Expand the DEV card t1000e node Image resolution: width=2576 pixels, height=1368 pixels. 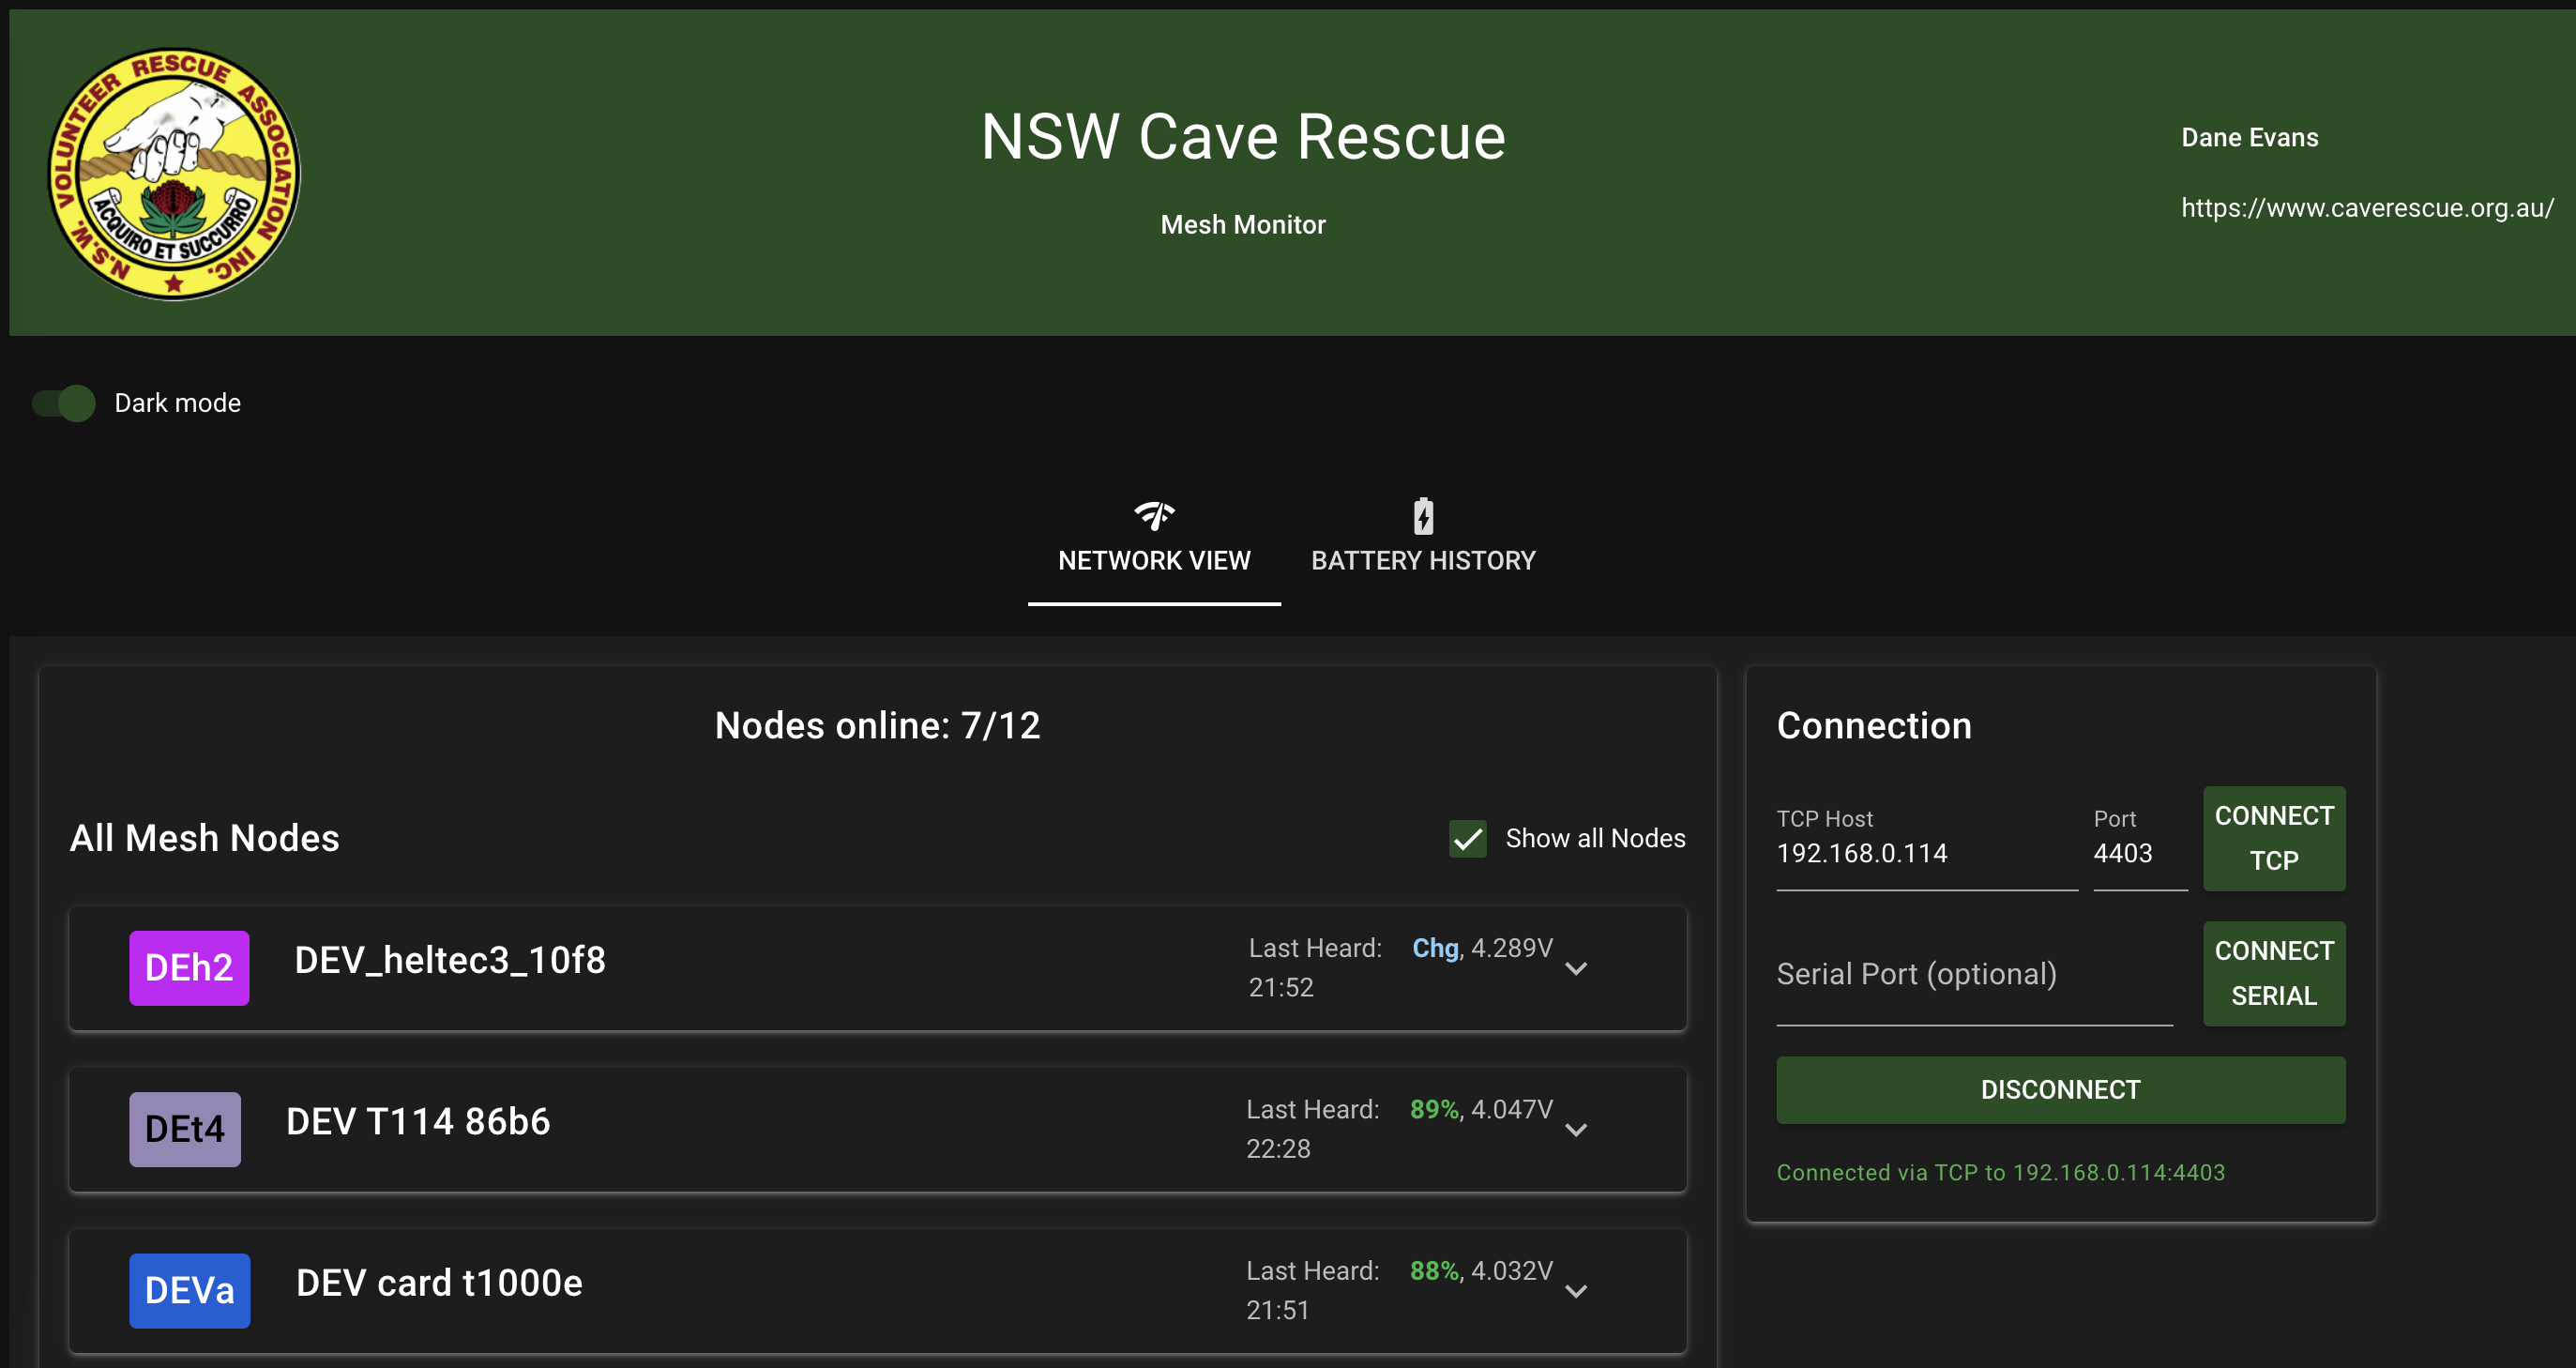[1576, 1291]
